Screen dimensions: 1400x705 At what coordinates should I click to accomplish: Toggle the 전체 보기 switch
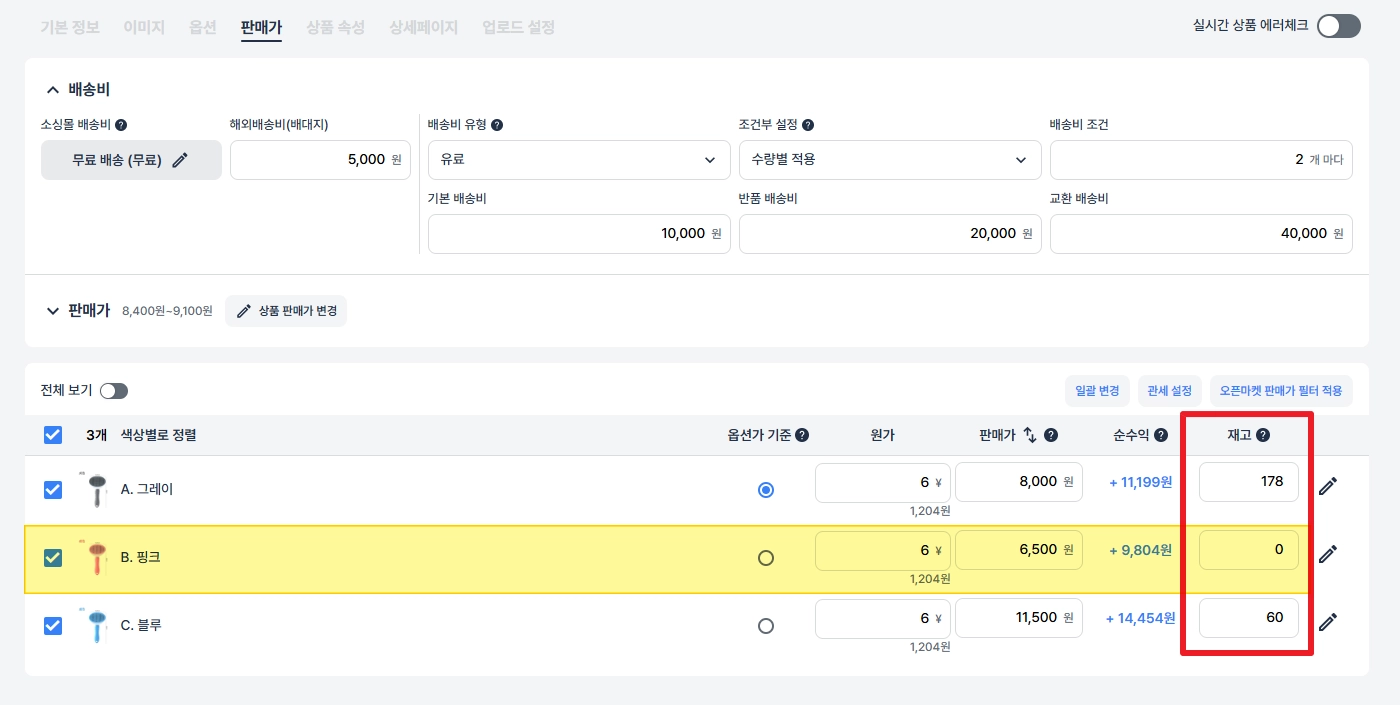(x=114, y=391)
